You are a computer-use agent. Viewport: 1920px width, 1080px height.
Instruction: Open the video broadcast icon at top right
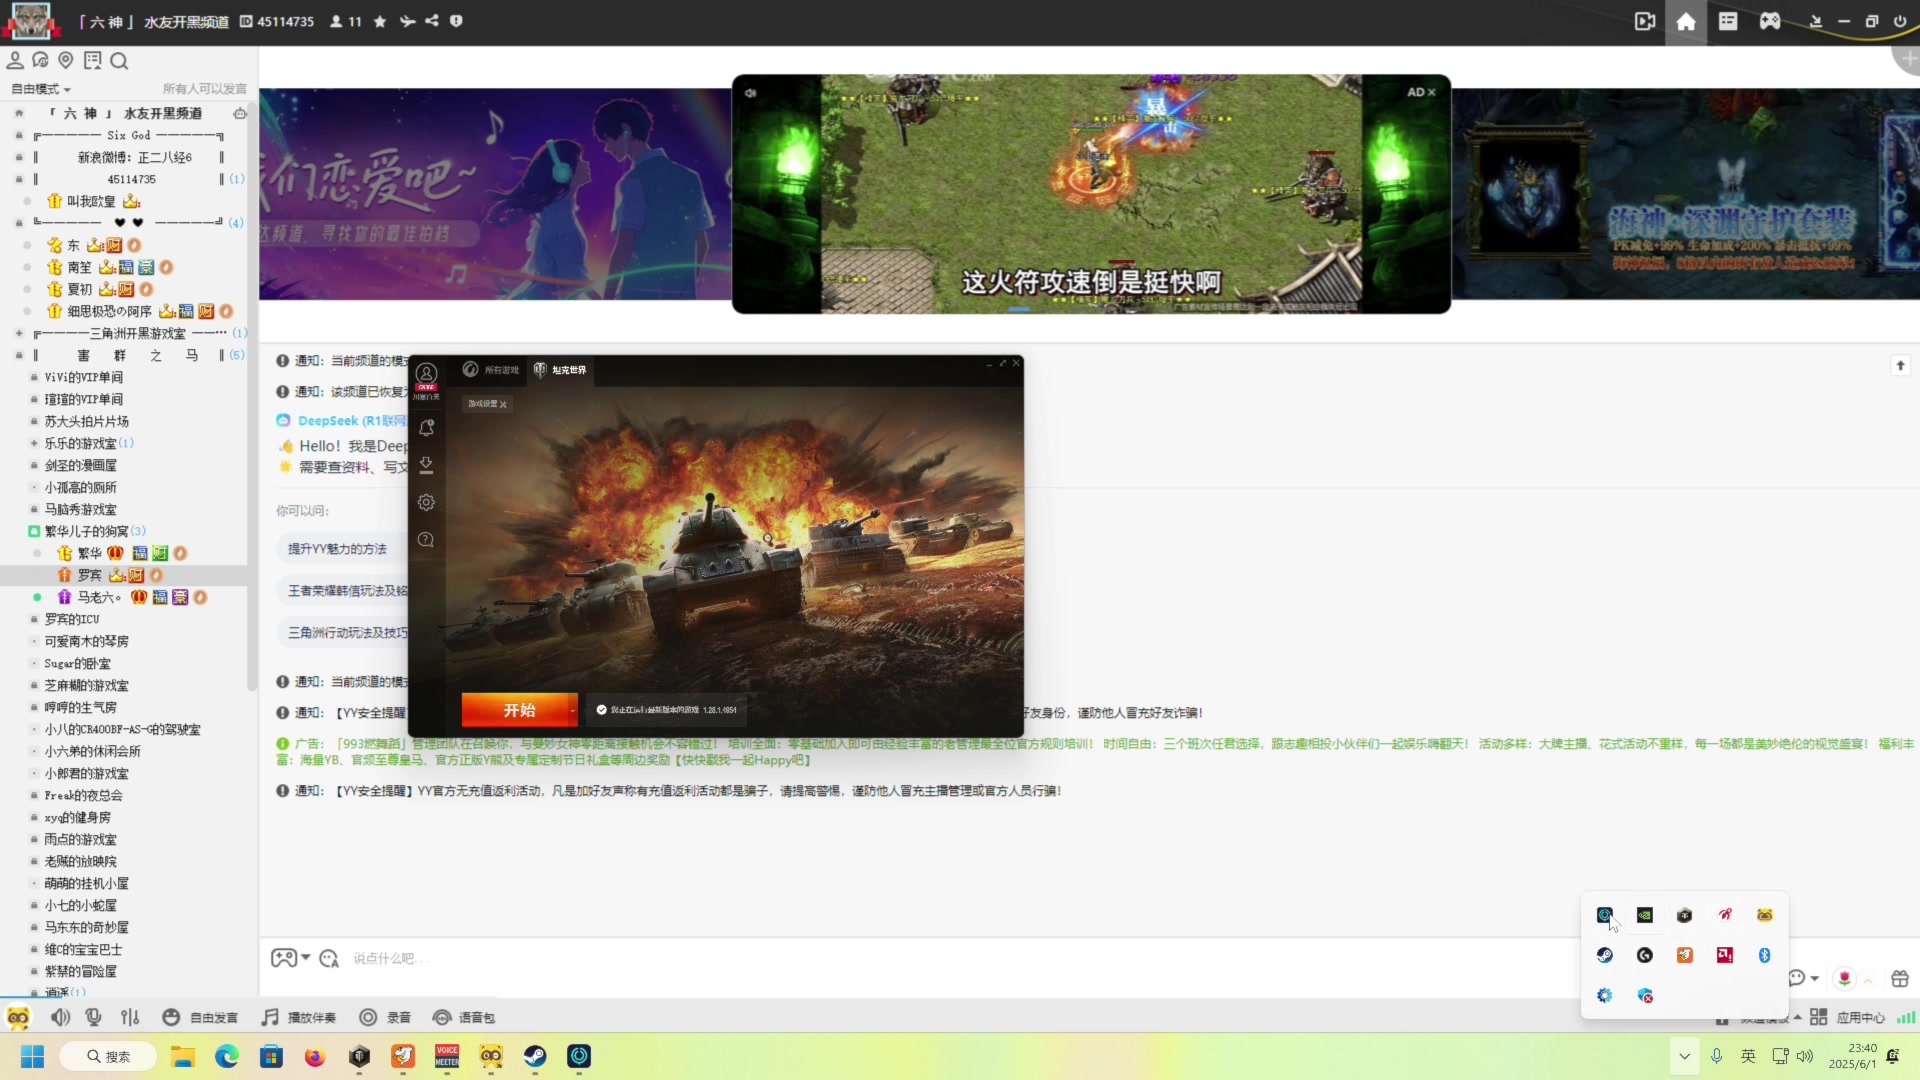tap(1645, 21)
